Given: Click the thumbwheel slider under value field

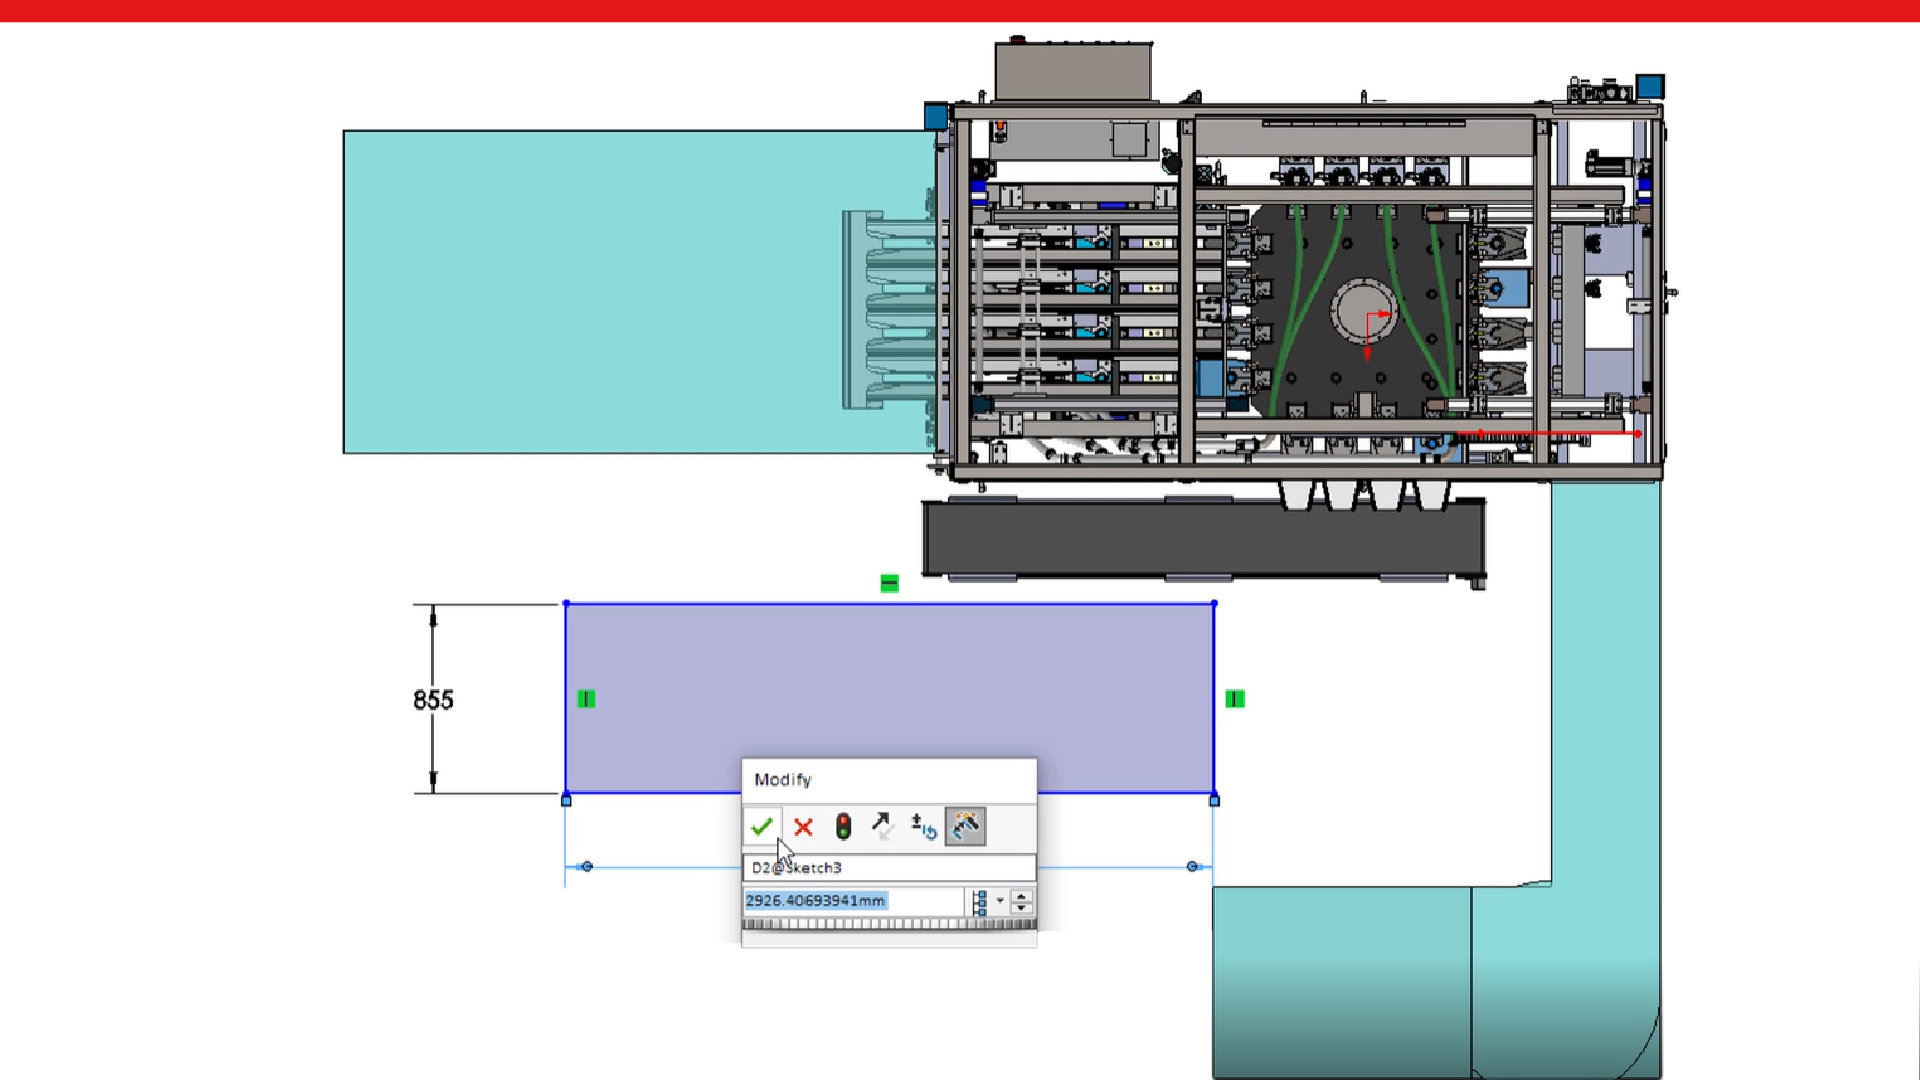Looking at the screenshot, I should coord(888,924).
